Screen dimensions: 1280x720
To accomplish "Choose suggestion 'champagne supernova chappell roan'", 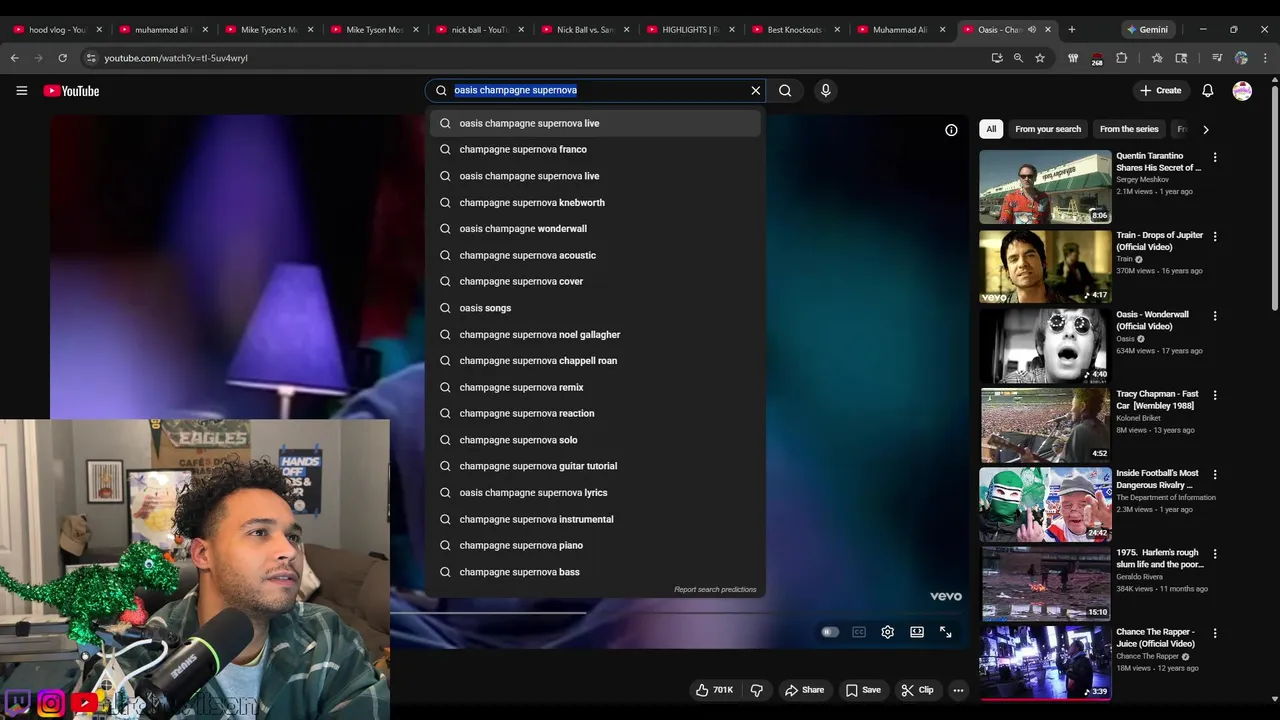I will click(x=595, y=361).
